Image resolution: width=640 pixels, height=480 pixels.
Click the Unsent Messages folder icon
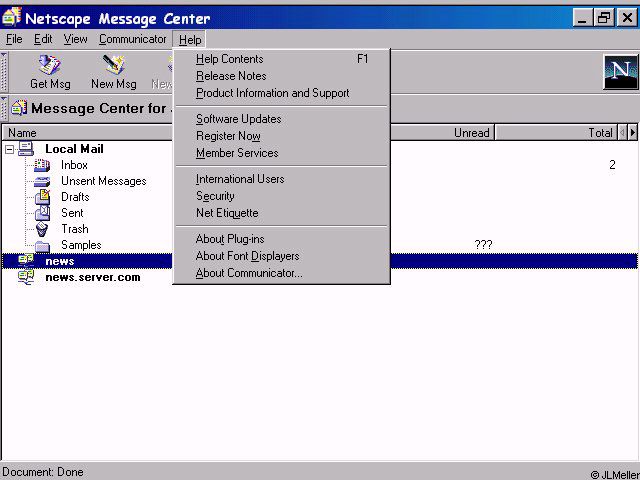point(42,181)
